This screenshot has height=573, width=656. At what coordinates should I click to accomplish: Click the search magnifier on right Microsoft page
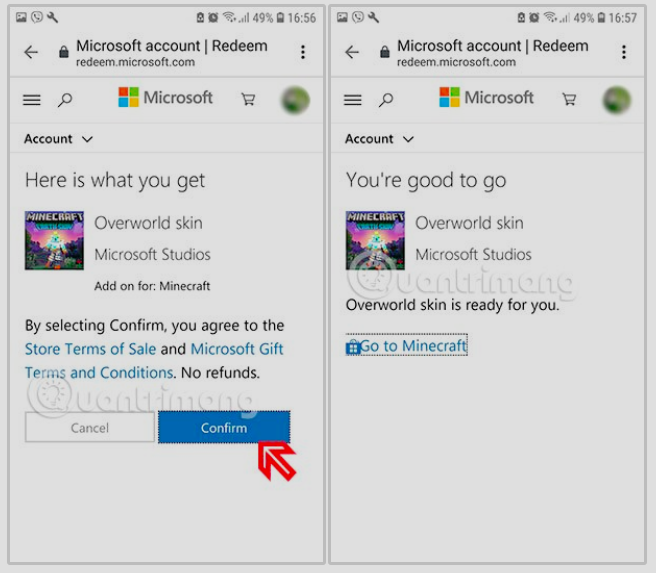click(386, 100)
